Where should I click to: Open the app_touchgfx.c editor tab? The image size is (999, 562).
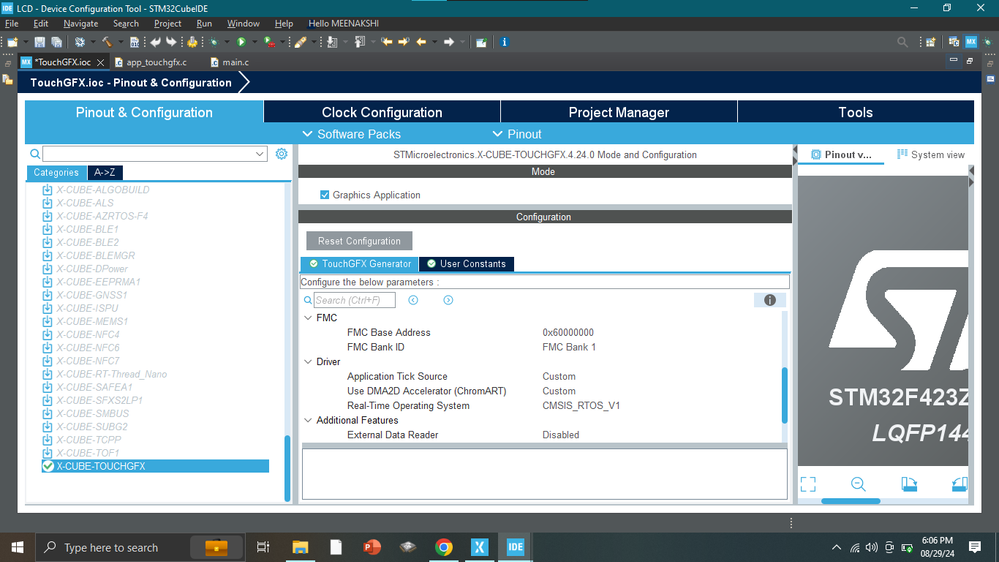tap(152, 62)
